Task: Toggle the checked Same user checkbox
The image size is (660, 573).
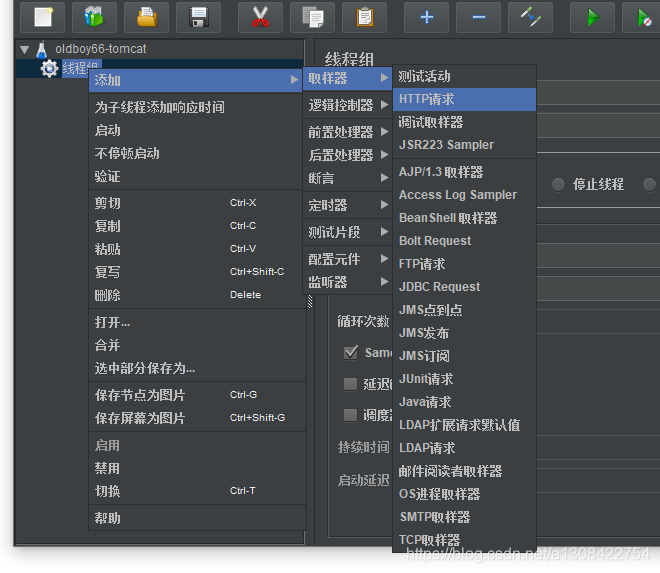Action: coord(351,352)
